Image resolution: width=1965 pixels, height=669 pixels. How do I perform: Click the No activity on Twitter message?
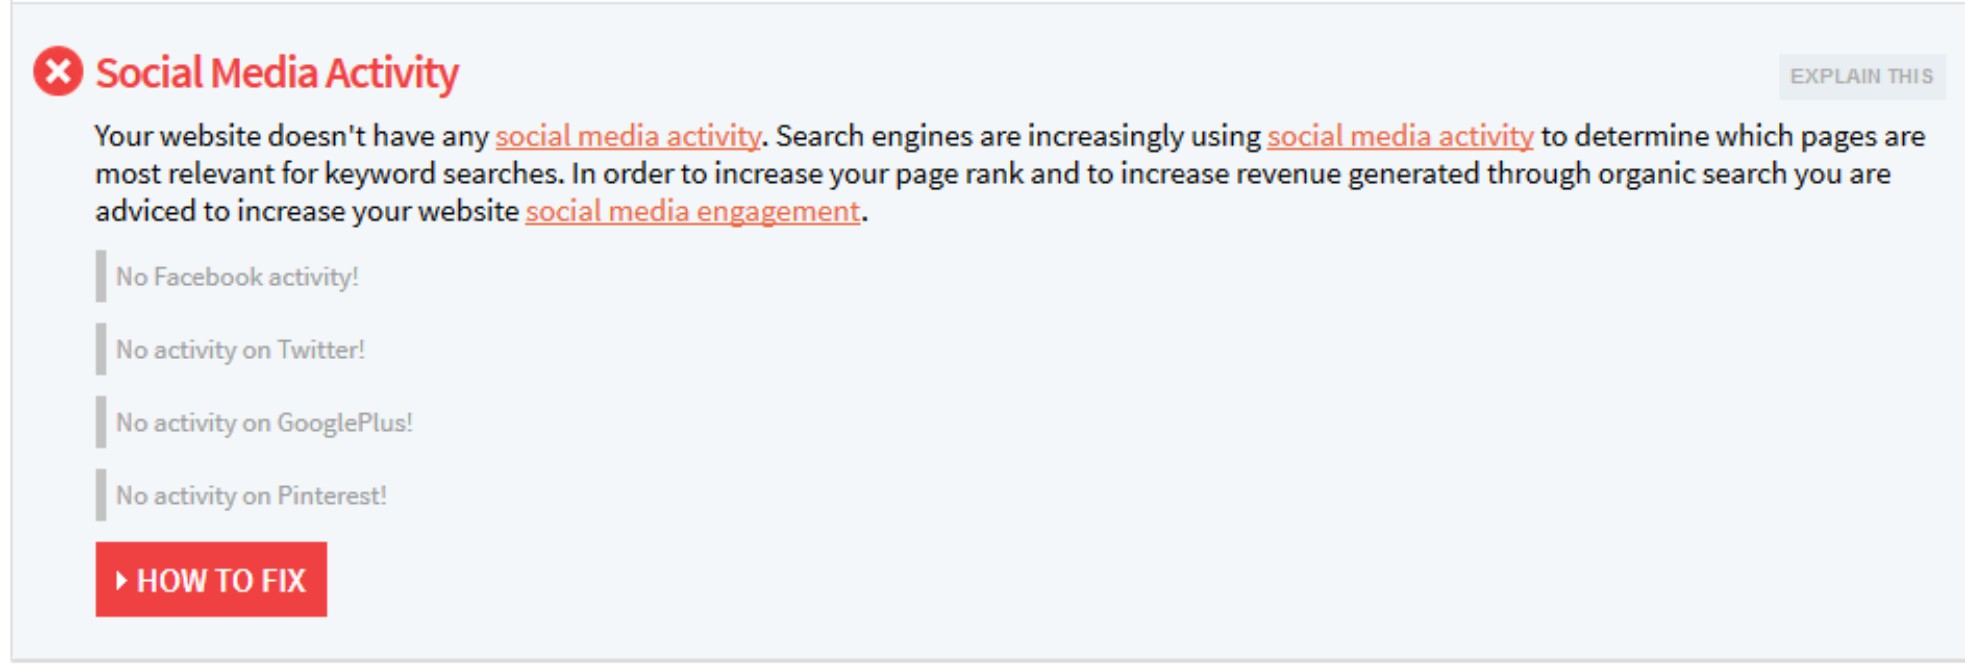click(240, 350)
